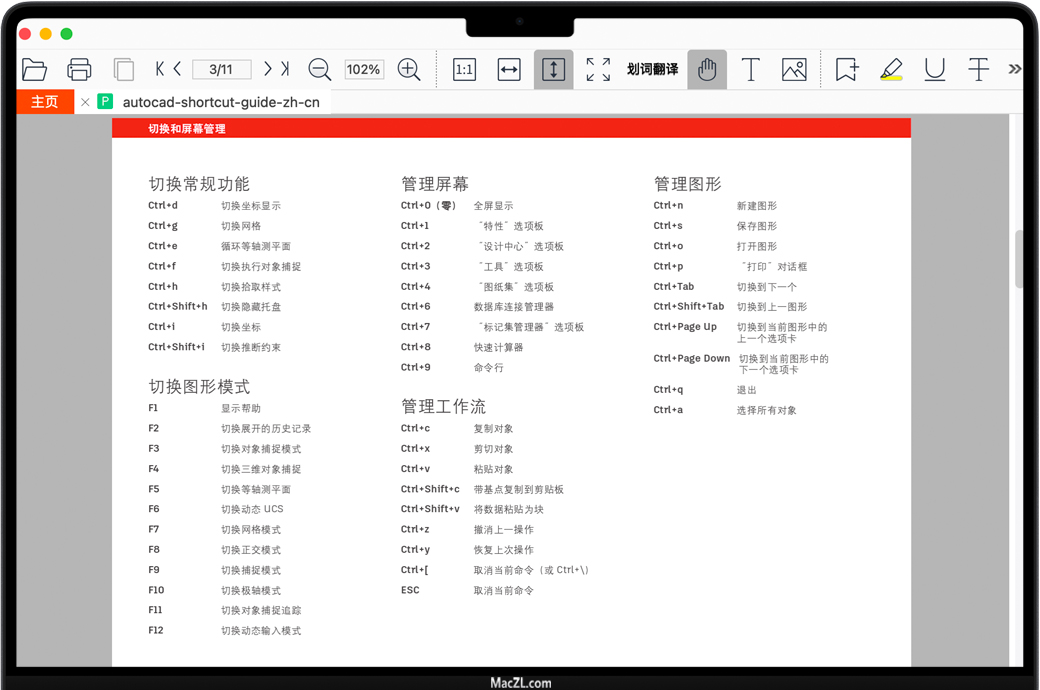Add a bookmark with the bookmark icon
Image resolution: width=1040 pixels, height=690 pixels.
(847, 69)
